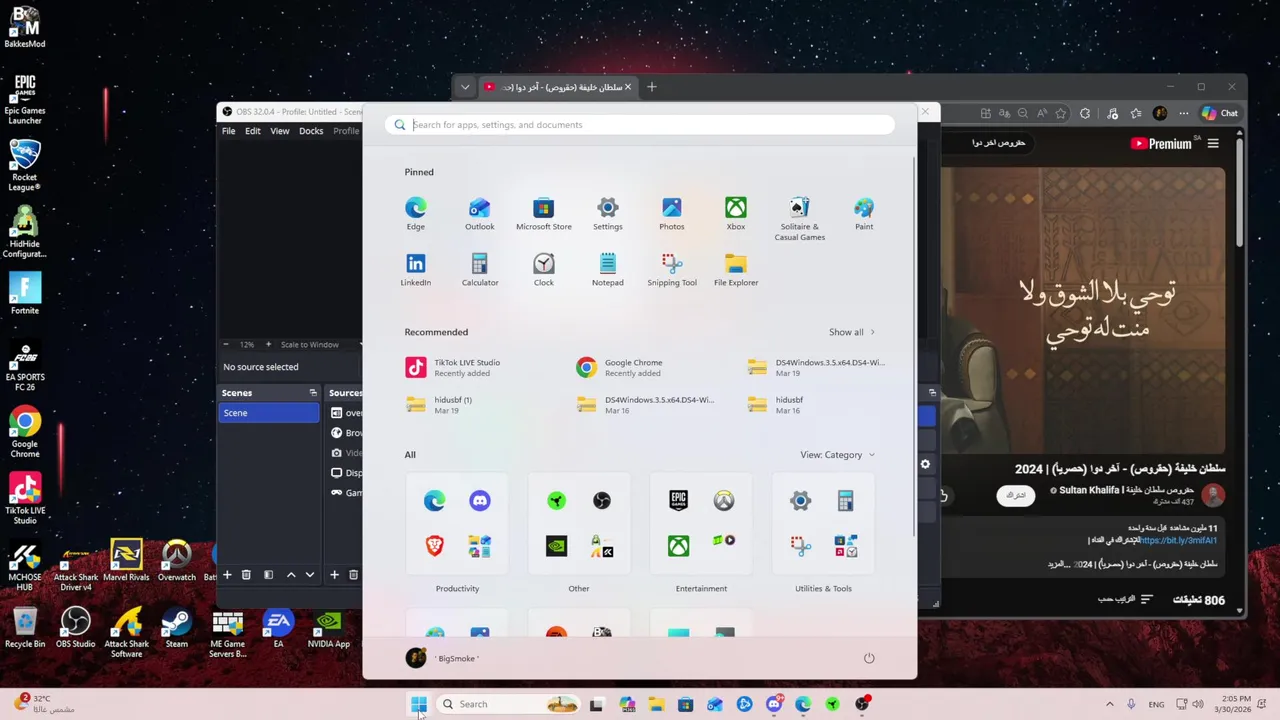The width and height of the screenshot is (1280, 720).
Task: Add browser favorite with star icon
Action: coord(1061,113)
